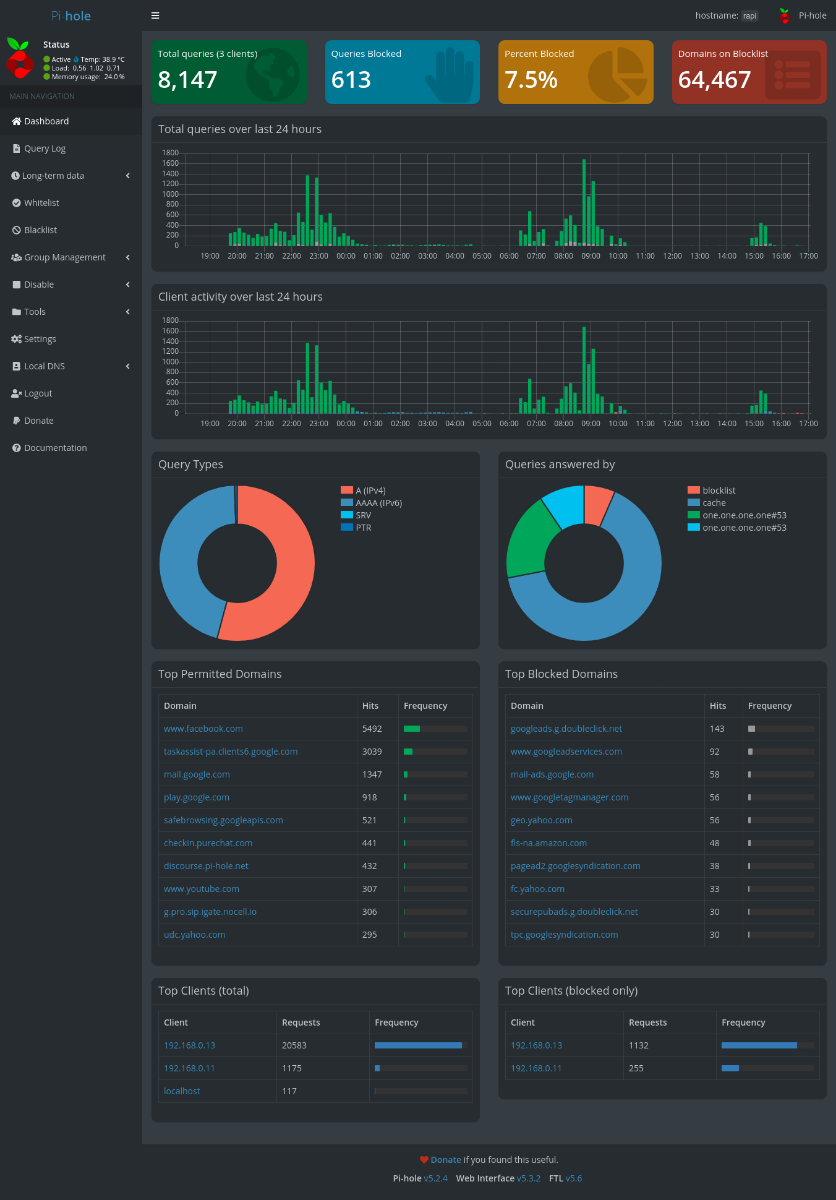Open client 192.168.0.13 in Top Clients (total)
The height and width of the screenshot is (1200, 836).
(x=189, y=1045)
